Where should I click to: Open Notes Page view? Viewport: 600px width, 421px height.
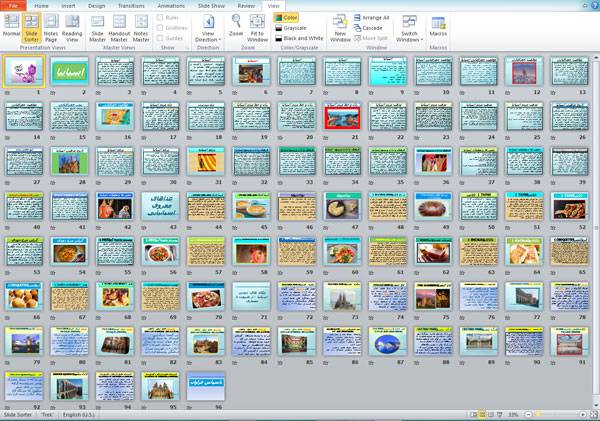point(51,28)
